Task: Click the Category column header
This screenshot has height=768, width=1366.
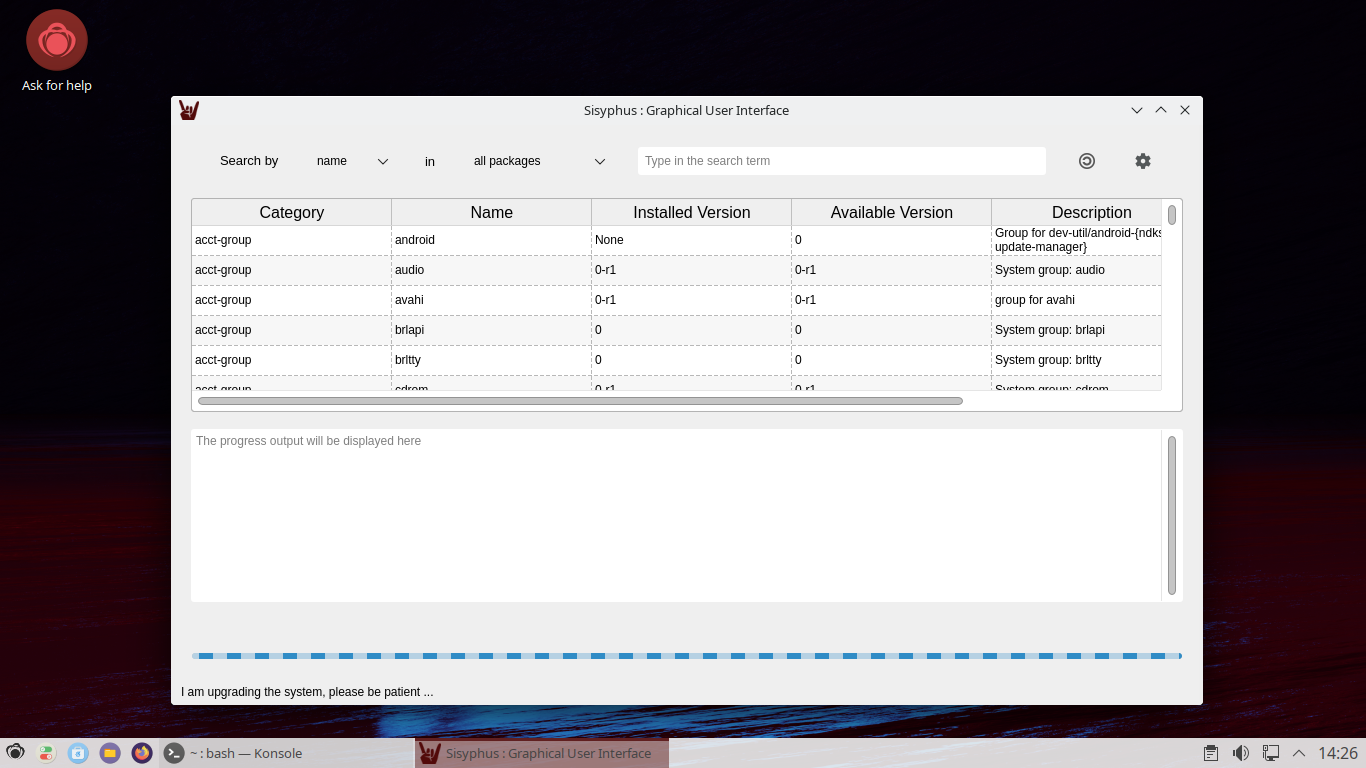Action: tap(292, 212)
